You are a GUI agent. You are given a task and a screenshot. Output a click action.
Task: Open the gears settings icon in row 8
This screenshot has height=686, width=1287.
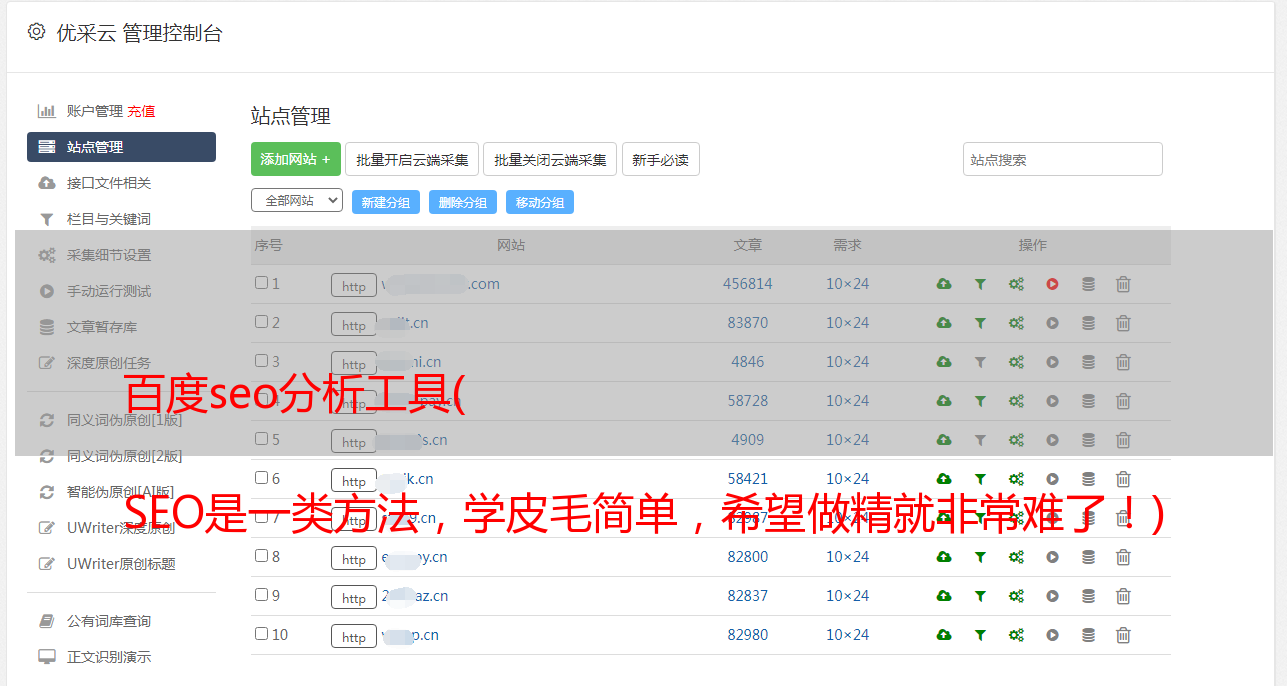click(1016, 557)
